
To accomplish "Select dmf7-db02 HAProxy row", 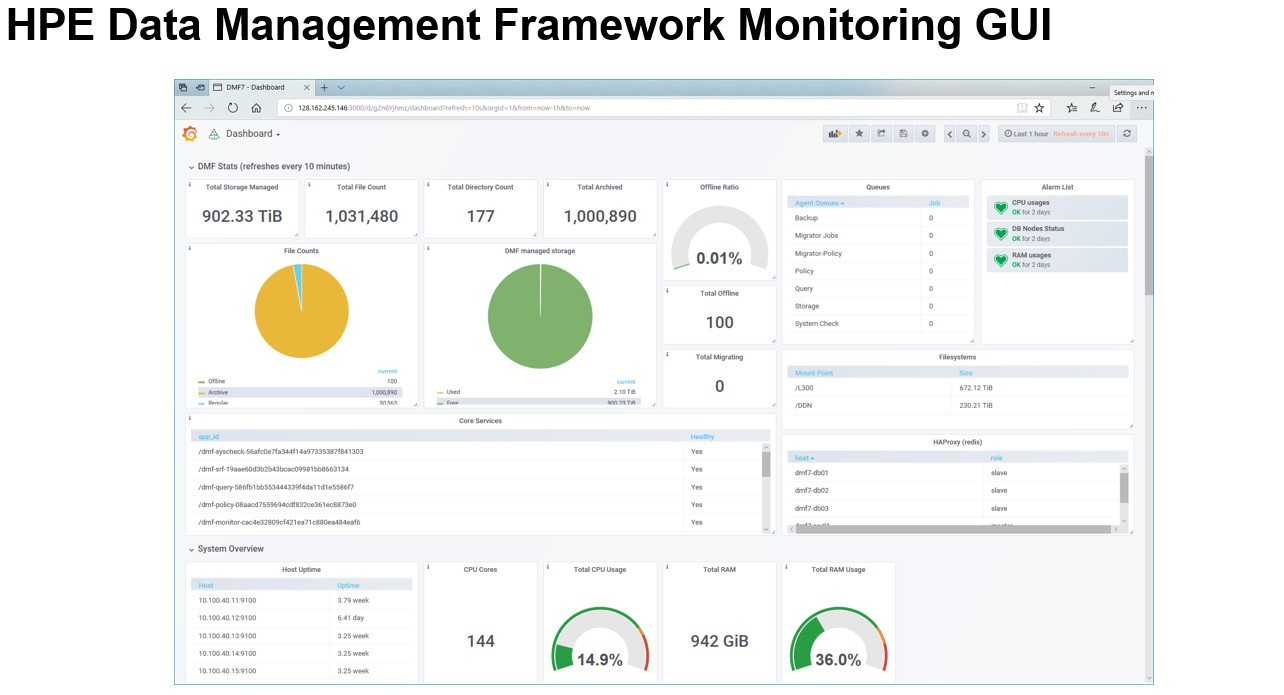I will point(953,491).
